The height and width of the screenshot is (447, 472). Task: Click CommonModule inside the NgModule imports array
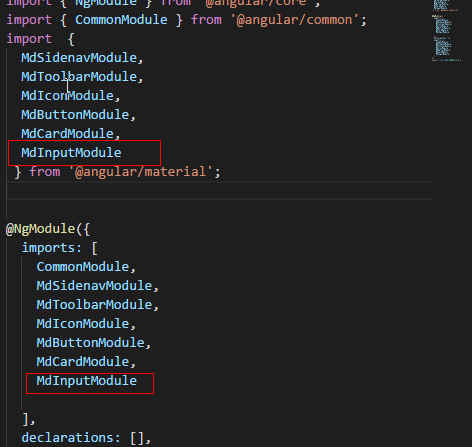83,267
